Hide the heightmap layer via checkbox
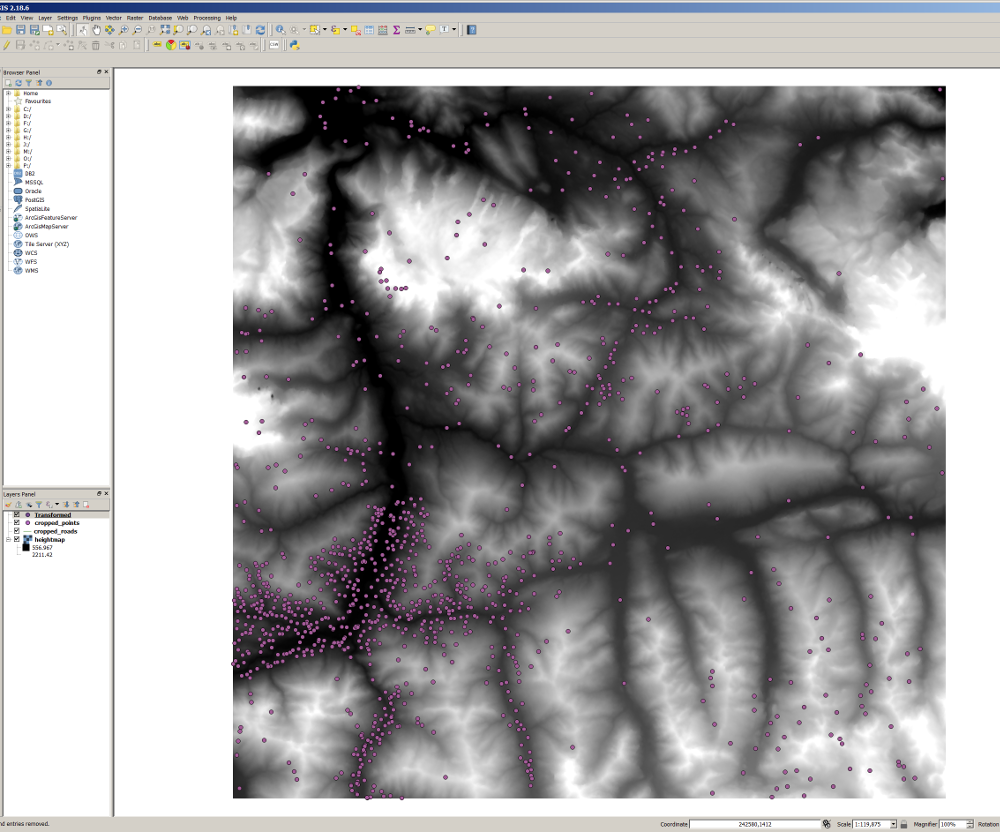The width and height of the screenshot is (1000, 832). coord(17,539)
